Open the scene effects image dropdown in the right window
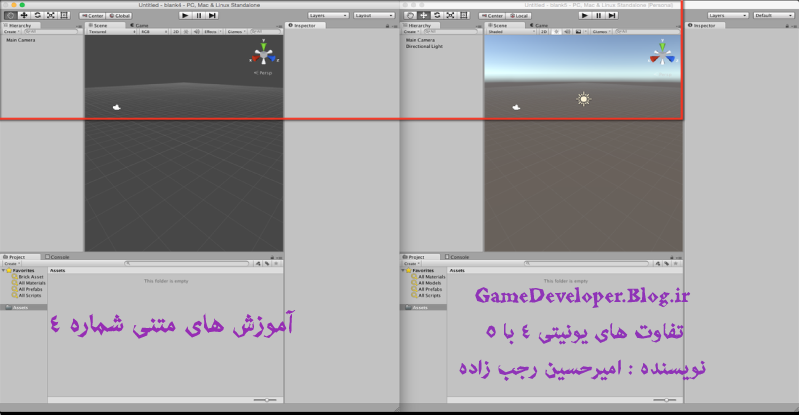Image resolution: width=799 pixels, height=415 pixels. tap(580, 32)
